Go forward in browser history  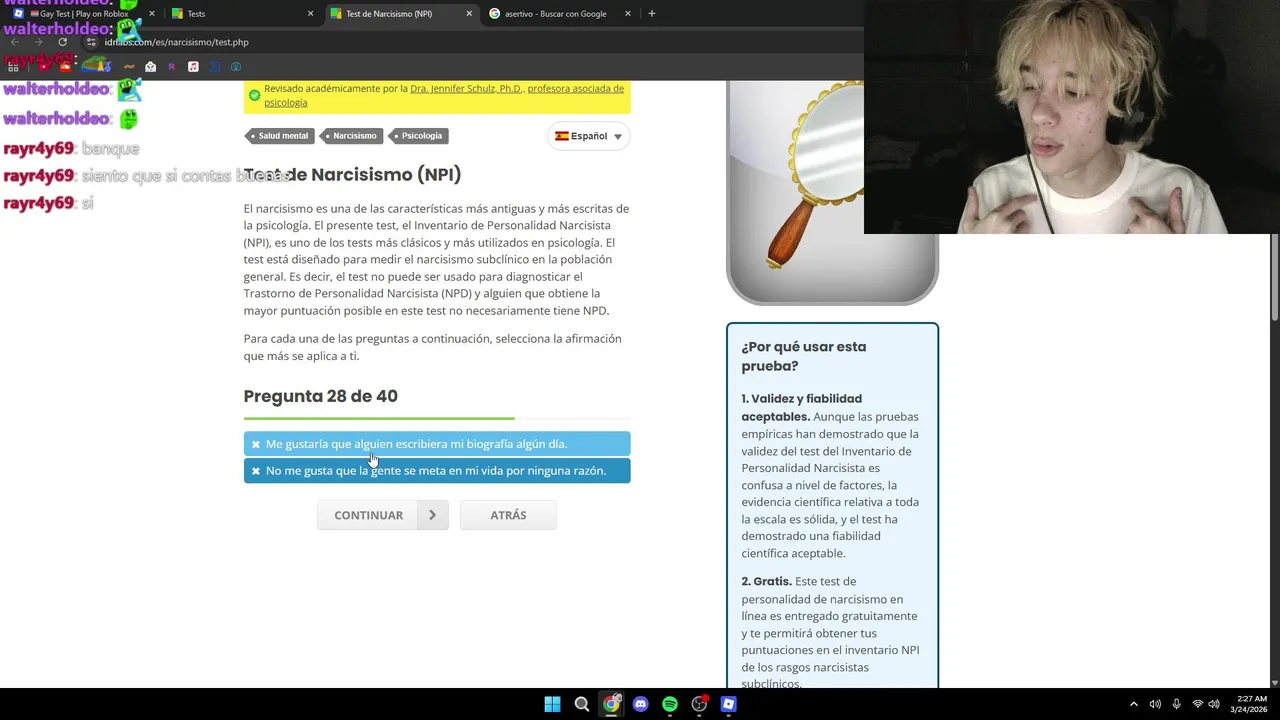[38, 42]
